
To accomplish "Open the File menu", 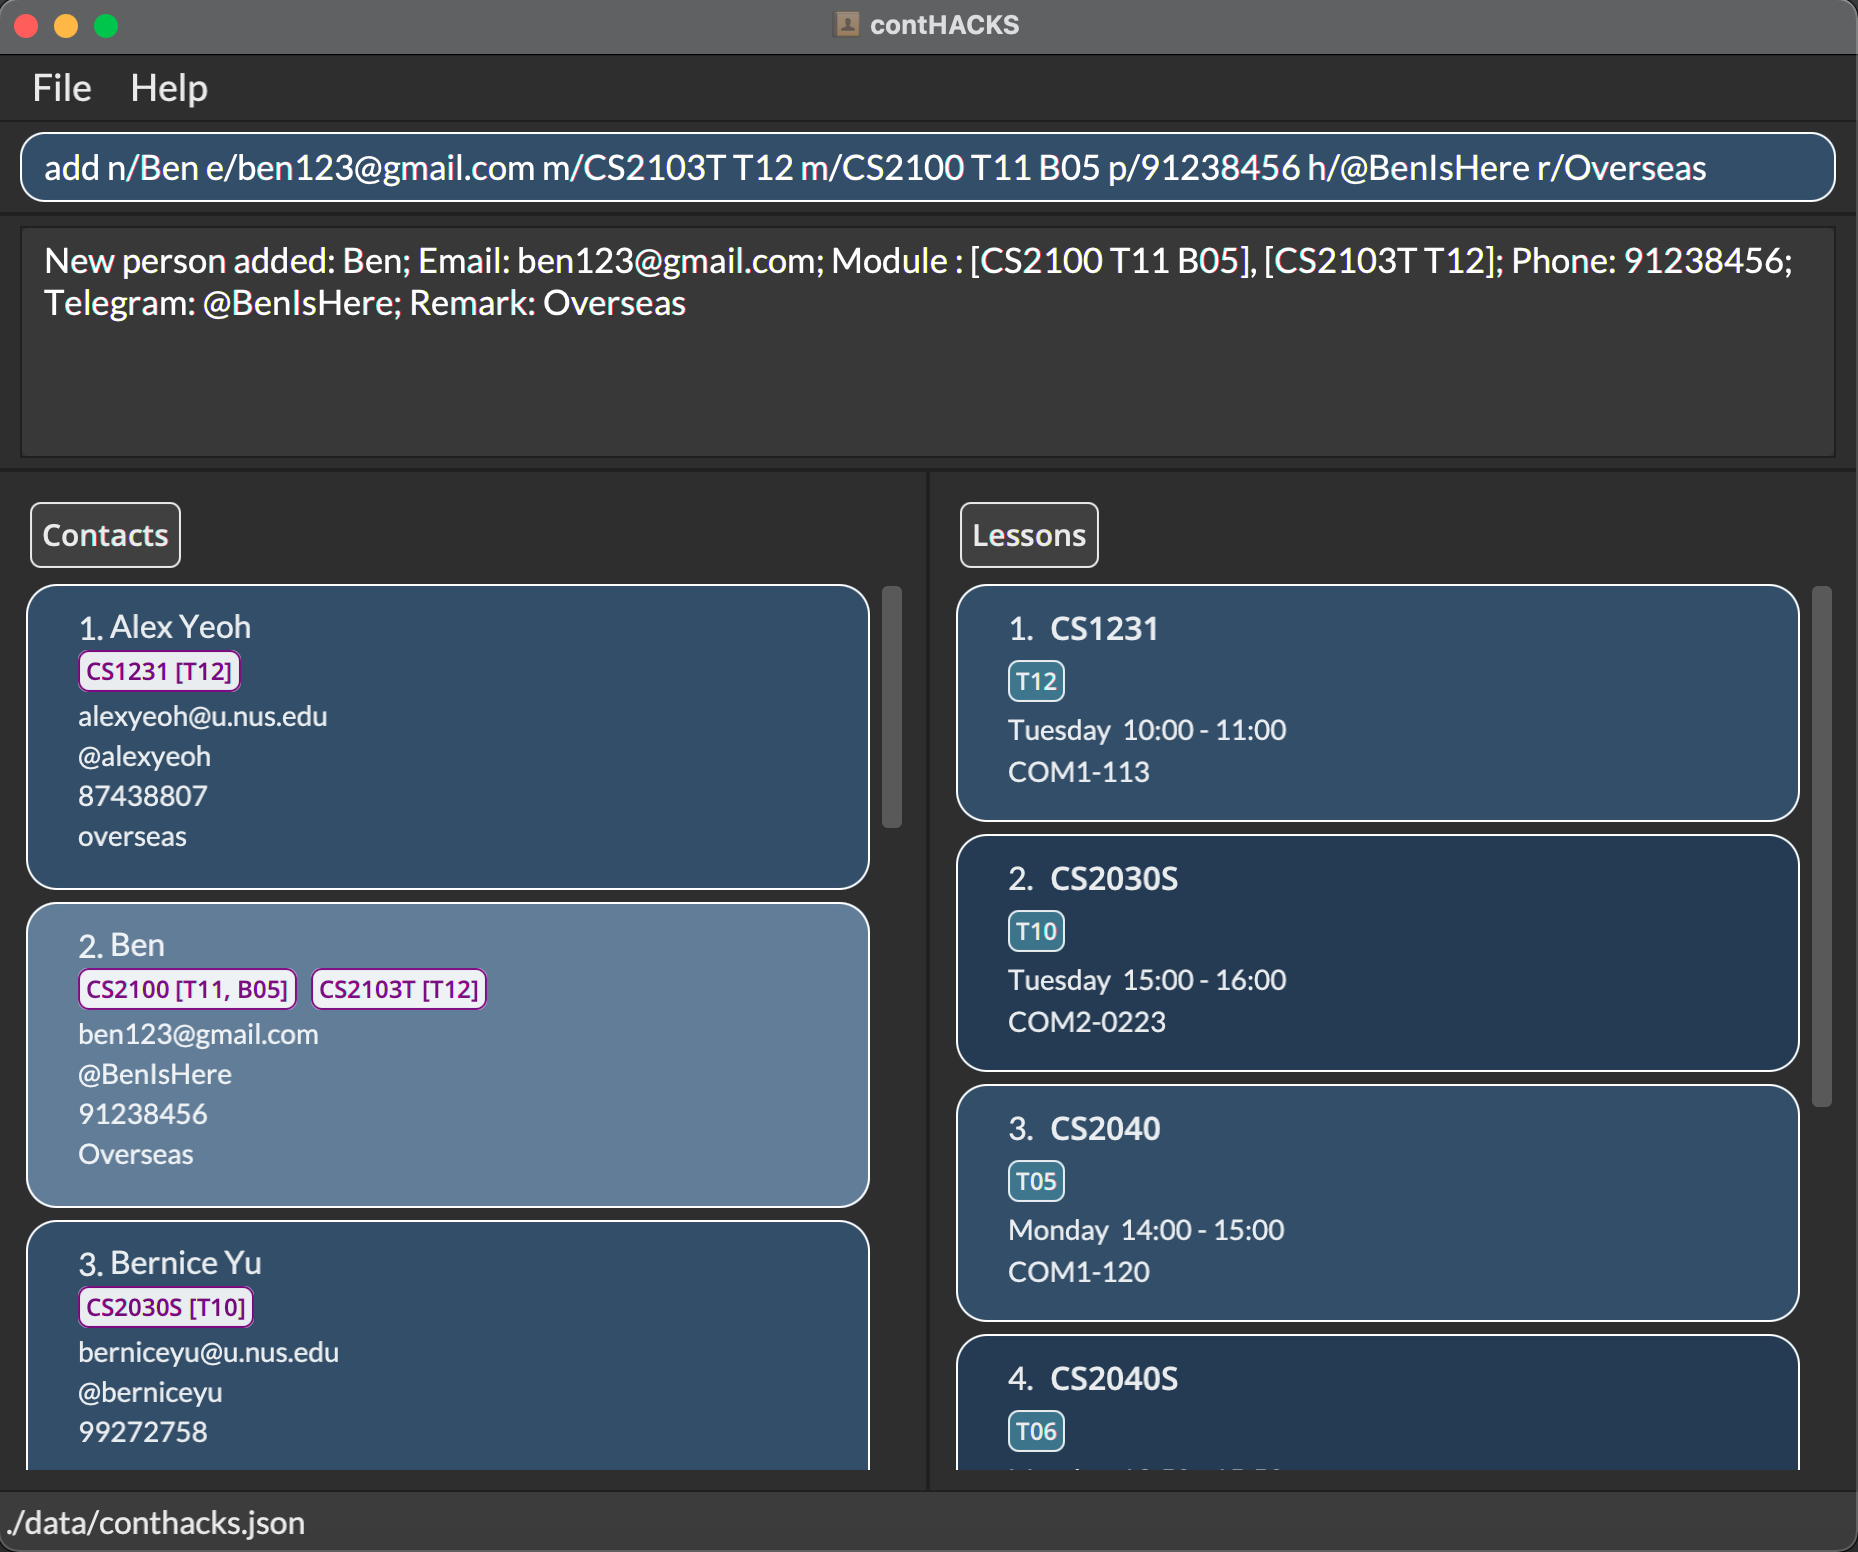I will 62,88.
